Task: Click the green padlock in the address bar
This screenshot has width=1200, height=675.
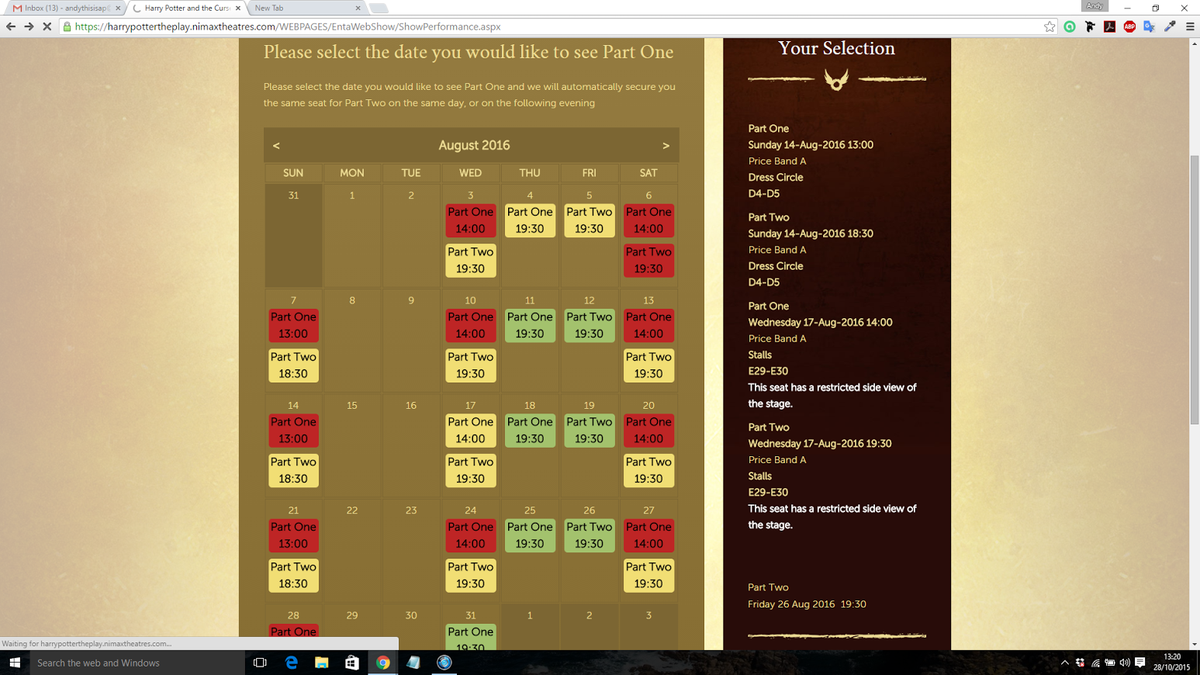Action: (67, 27)
